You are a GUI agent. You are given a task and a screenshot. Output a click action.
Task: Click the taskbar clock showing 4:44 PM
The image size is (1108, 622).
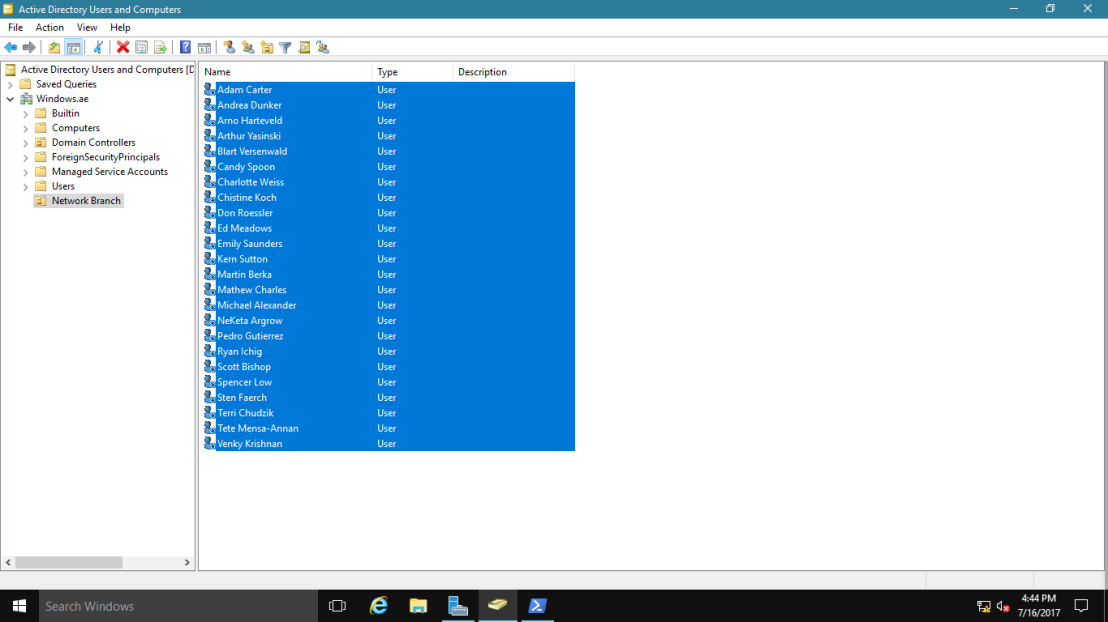[1039, 606]
